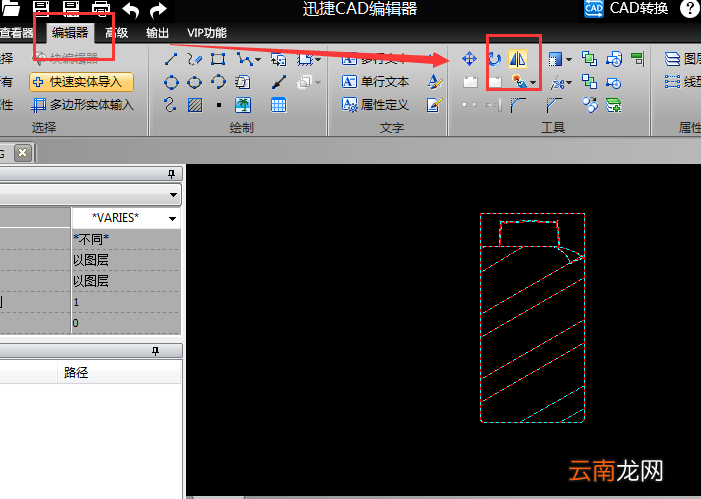
Task: Switch to the 编辑器 tab
Action: (x=70, y=33)
